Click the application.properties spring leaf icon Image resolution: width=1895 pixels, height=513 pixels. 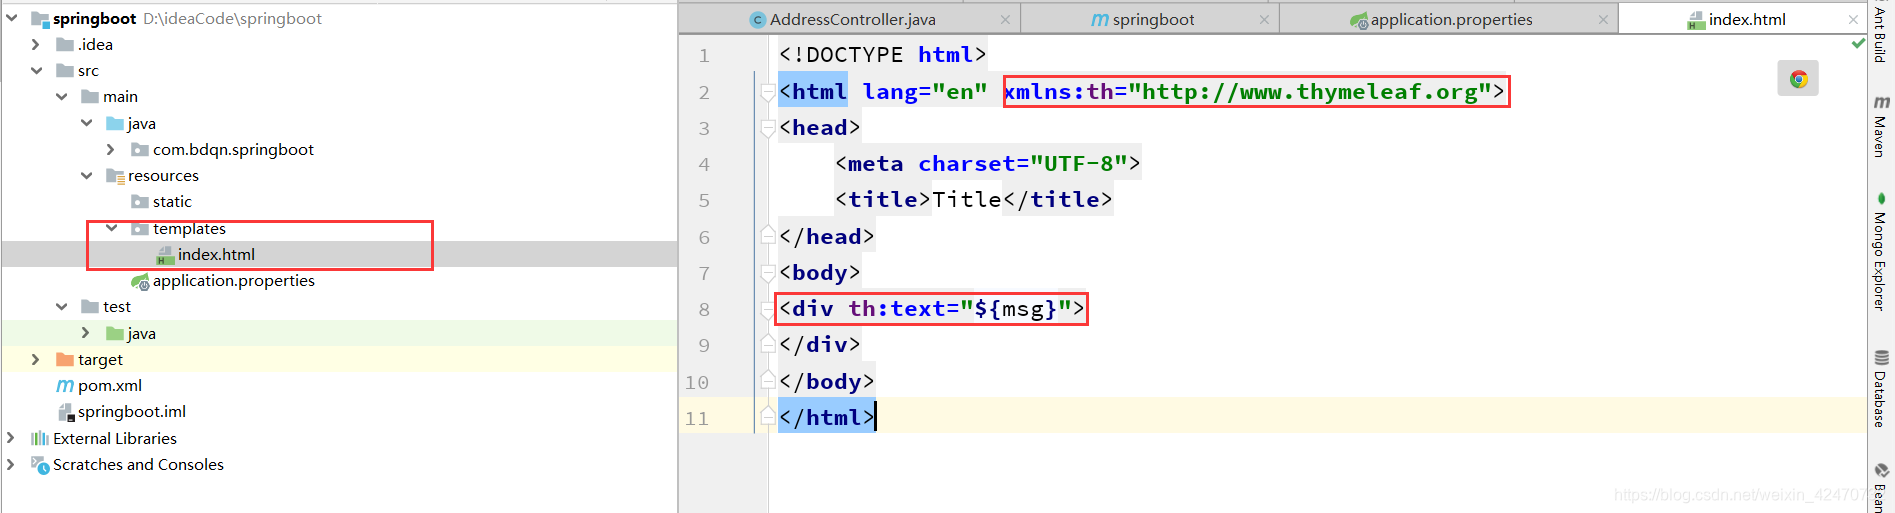(140, 281)
